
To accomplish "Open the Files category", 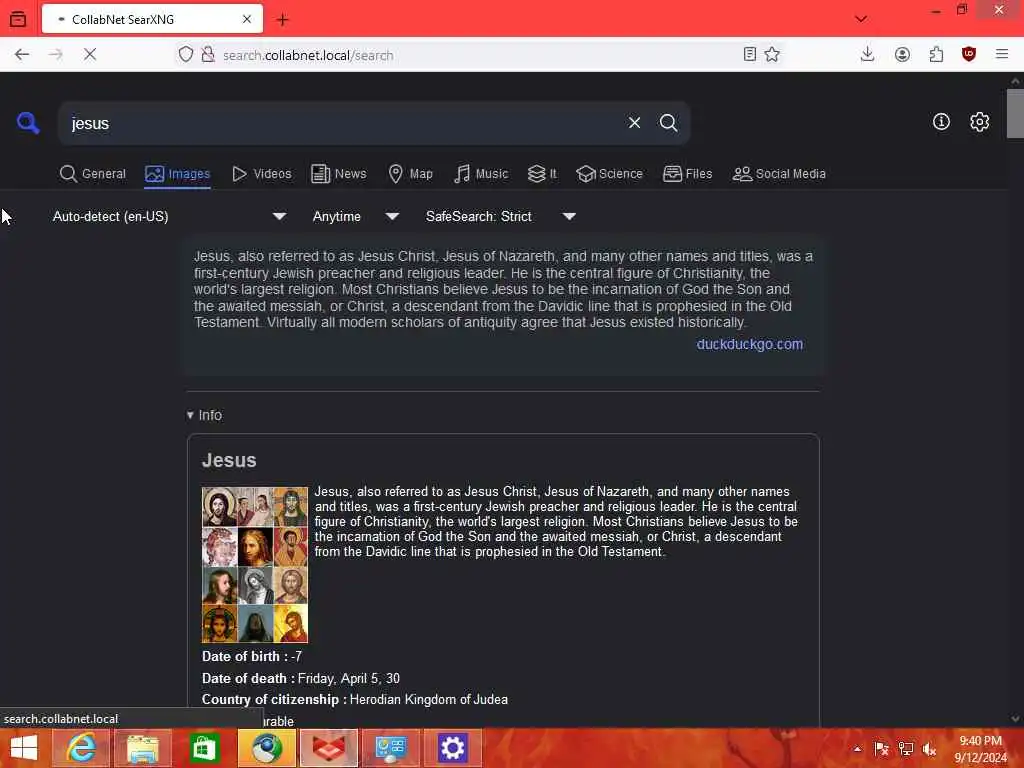I will click(688, 174).
